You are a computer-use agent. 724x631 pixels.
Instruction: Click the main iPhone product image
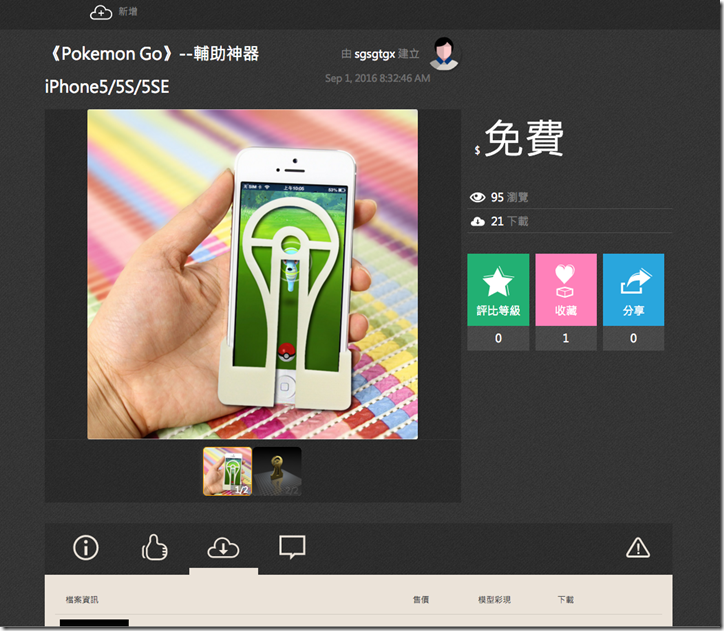[x=253, y=274]
